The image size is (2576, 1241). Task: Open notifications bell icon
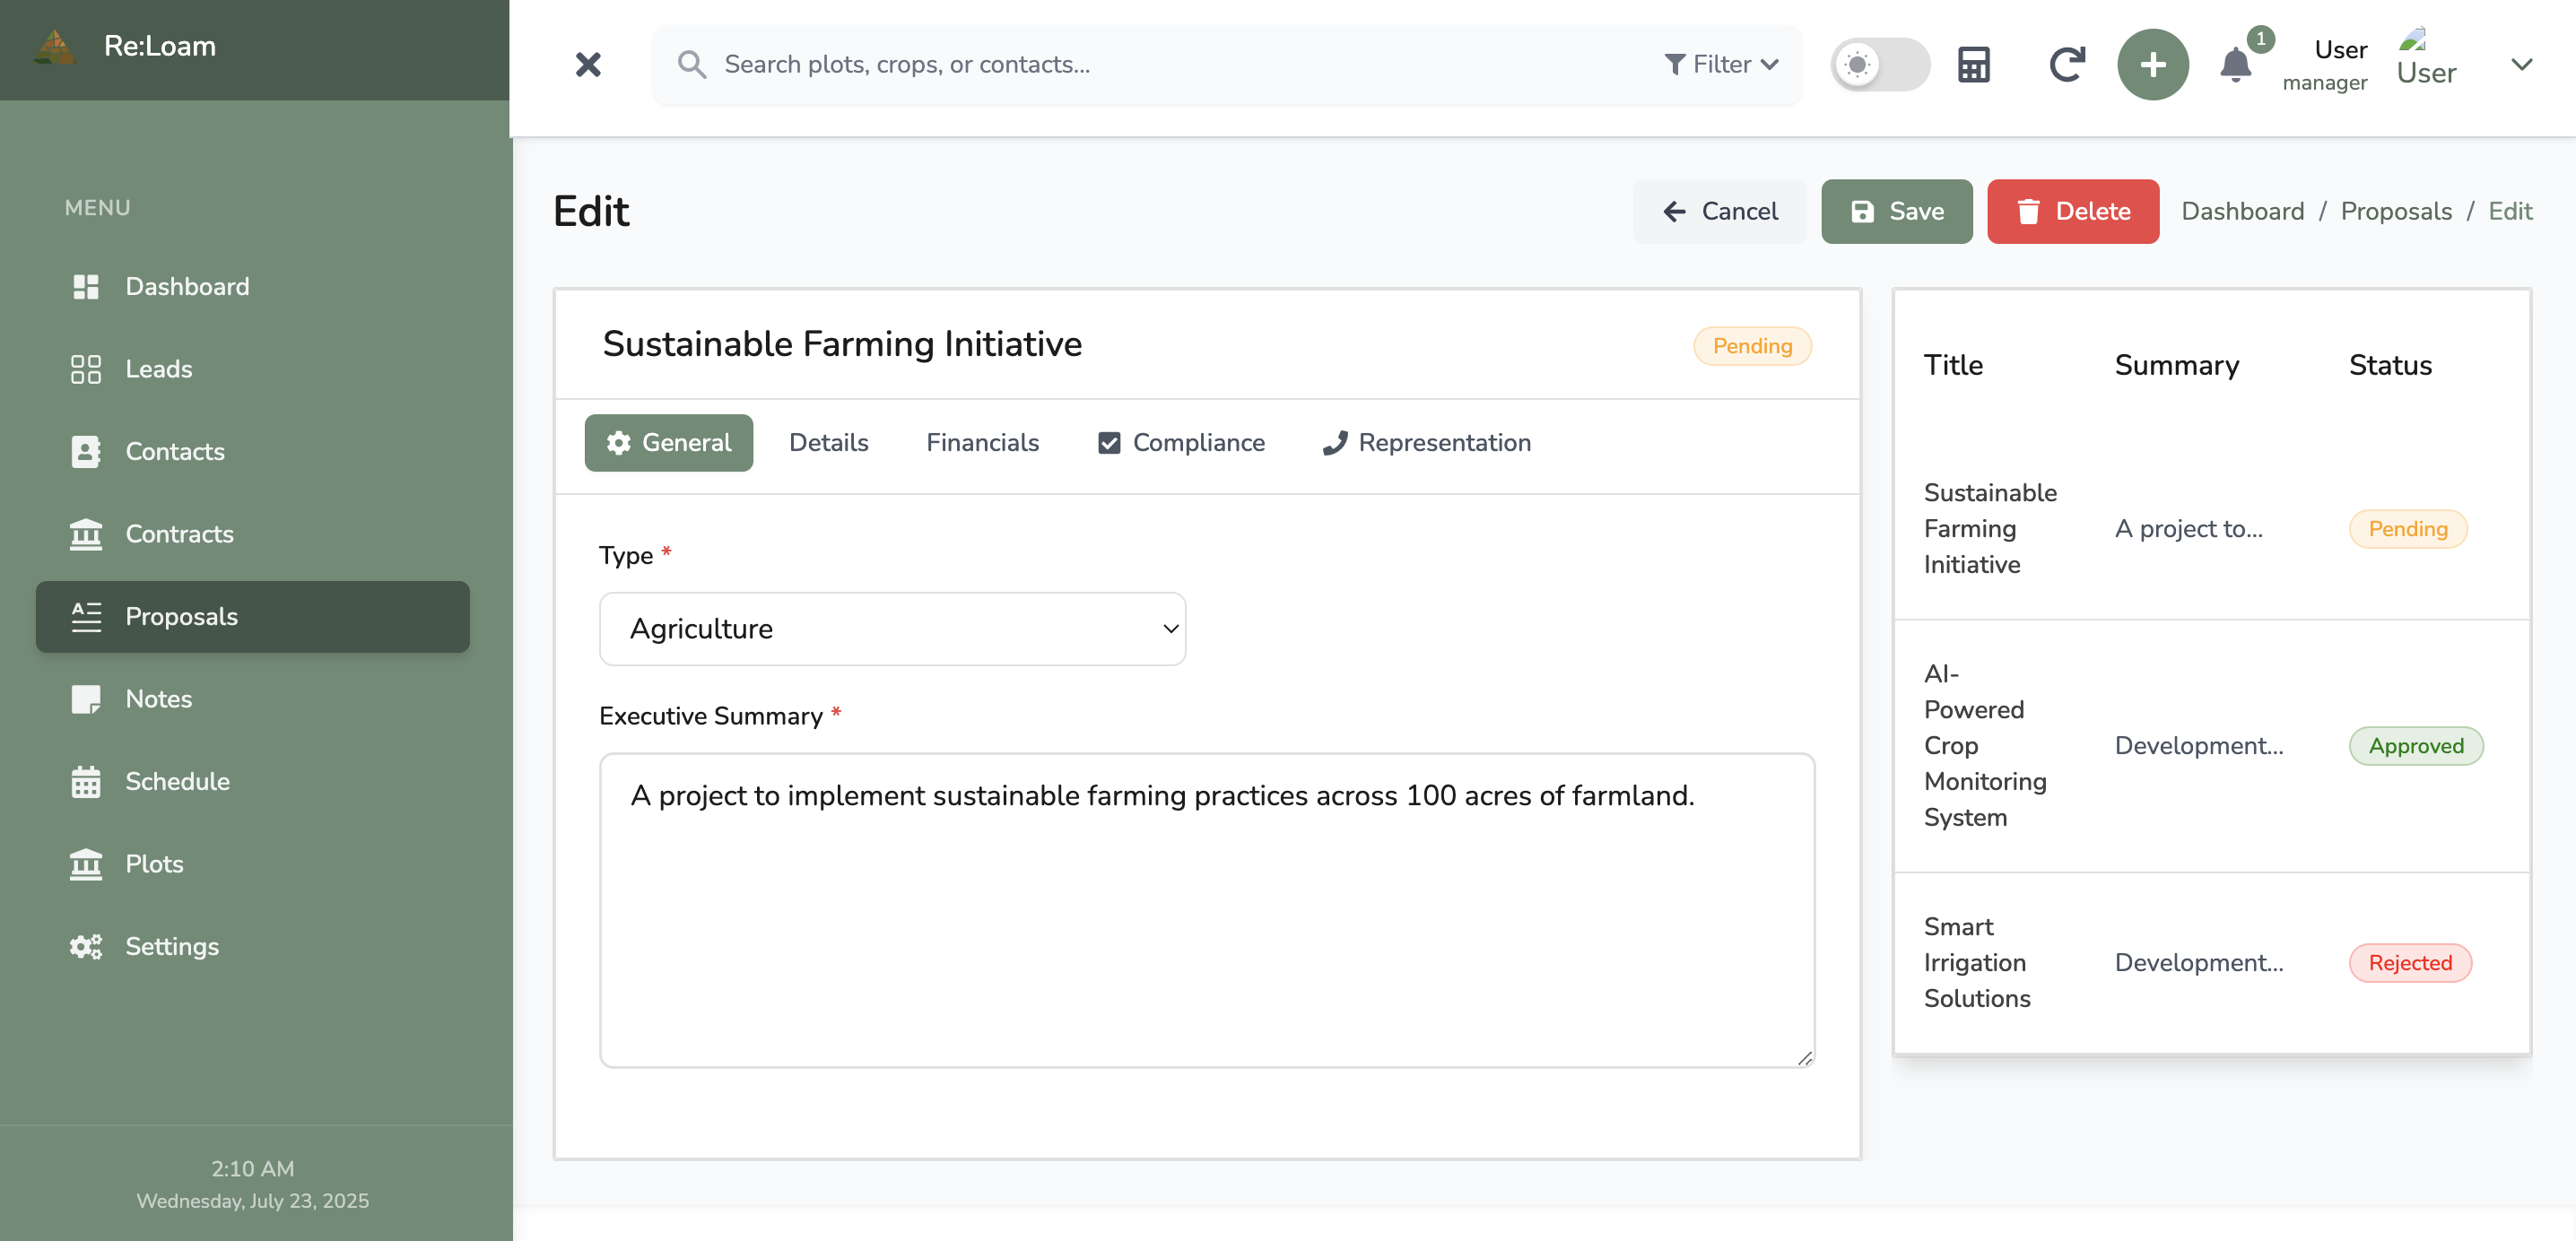coord(2236,66)
